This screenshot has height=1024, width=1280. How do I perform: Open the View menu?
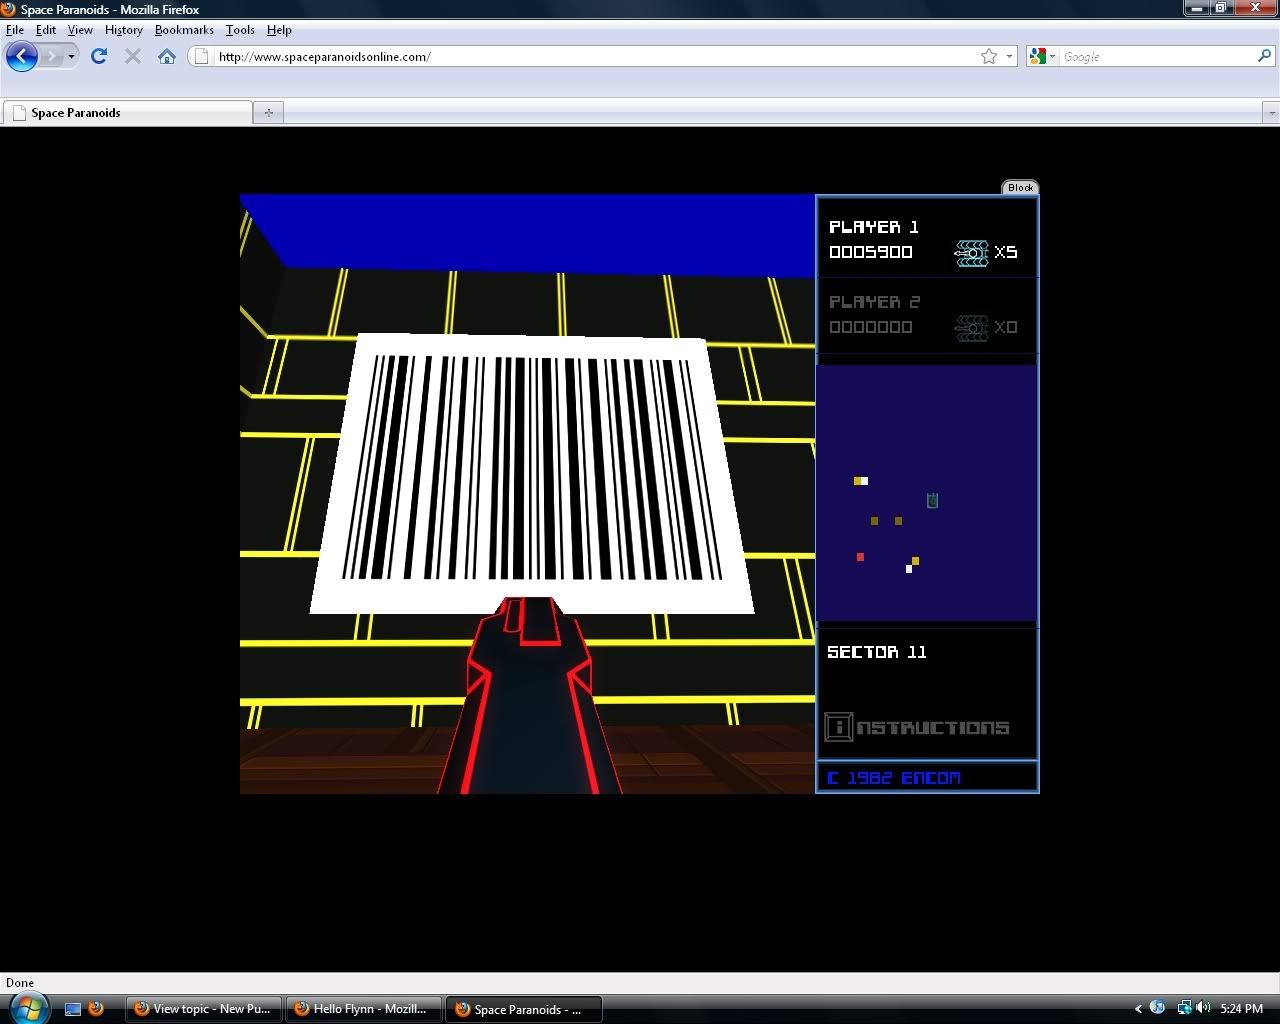[x=80, y=30]
